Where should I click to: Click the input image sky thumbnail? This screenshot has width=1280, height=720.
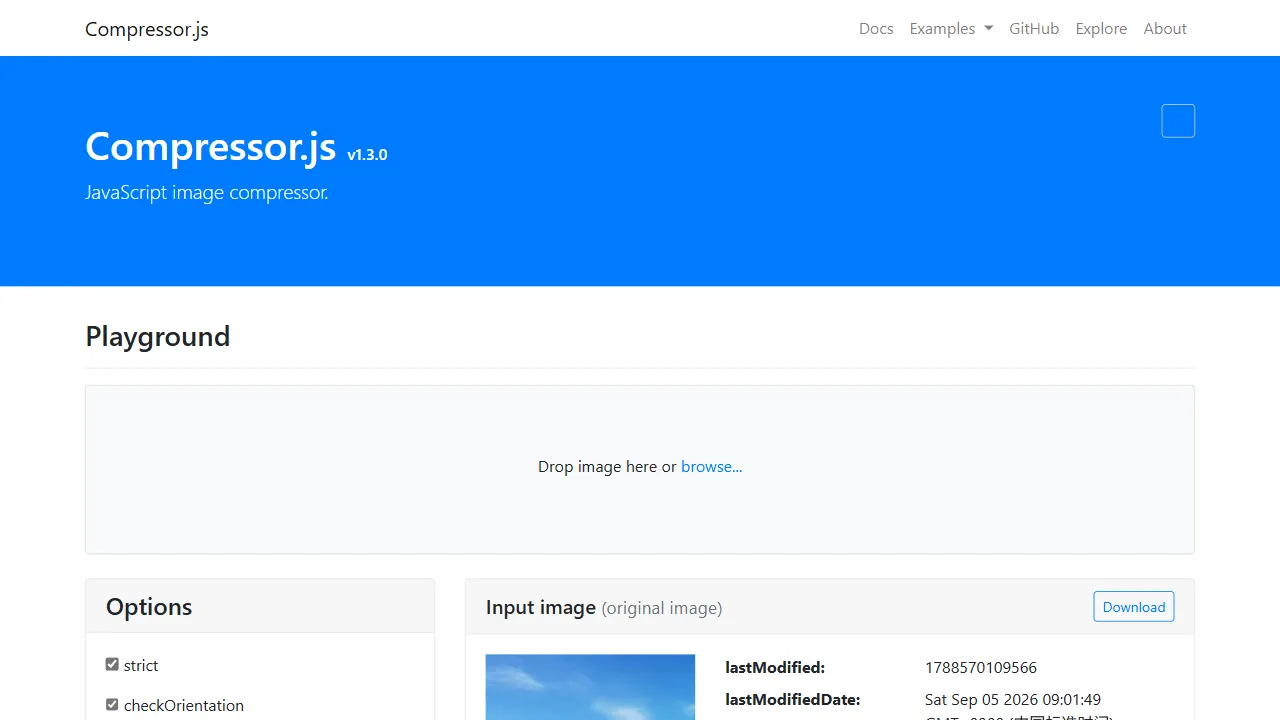[590, 687]
